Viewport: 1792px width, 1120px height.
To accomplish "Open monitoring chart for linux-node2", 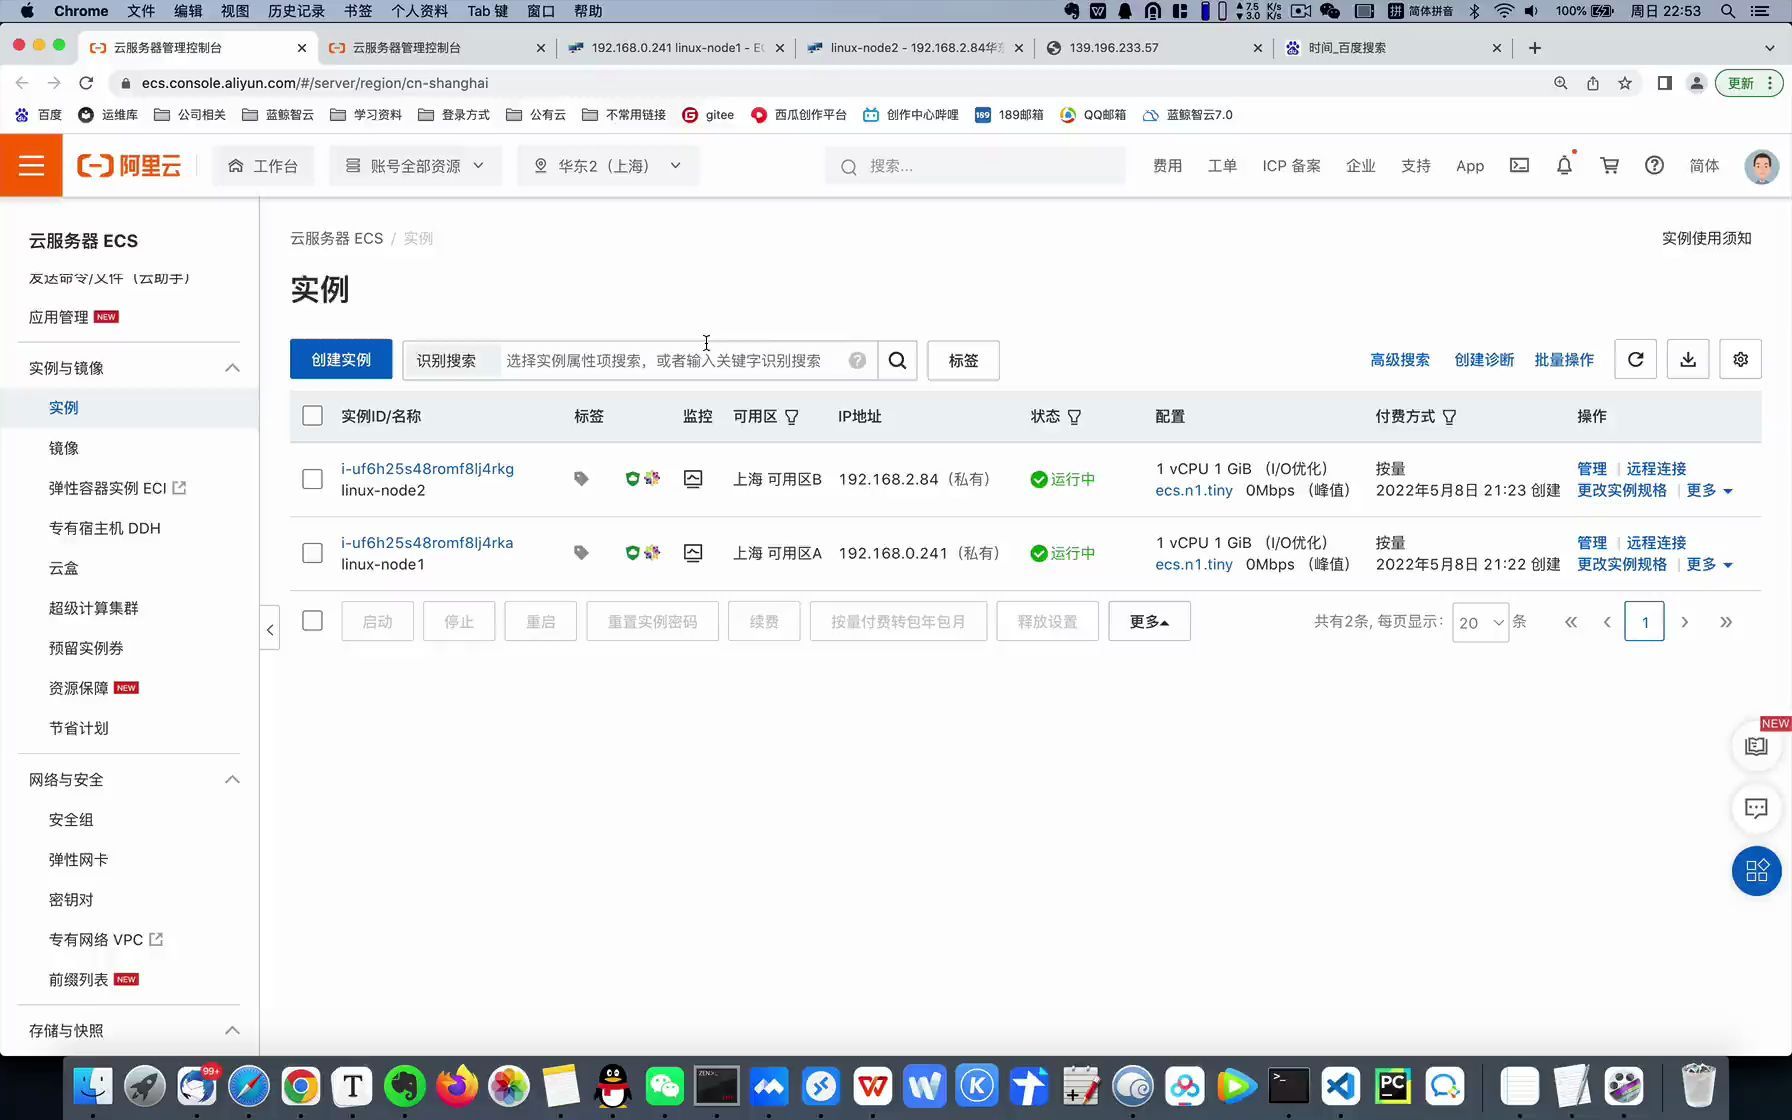I will coord(693,479).
